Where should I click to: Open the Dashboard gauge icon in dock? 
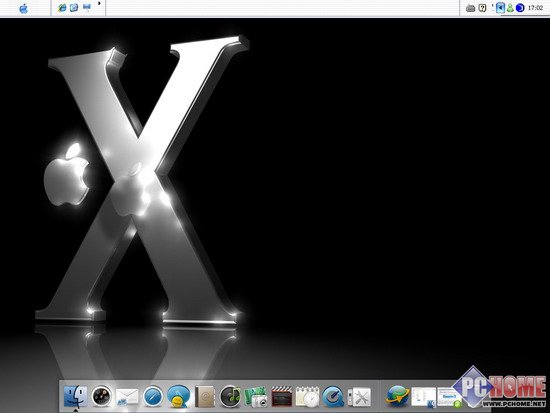pos(101,397)
